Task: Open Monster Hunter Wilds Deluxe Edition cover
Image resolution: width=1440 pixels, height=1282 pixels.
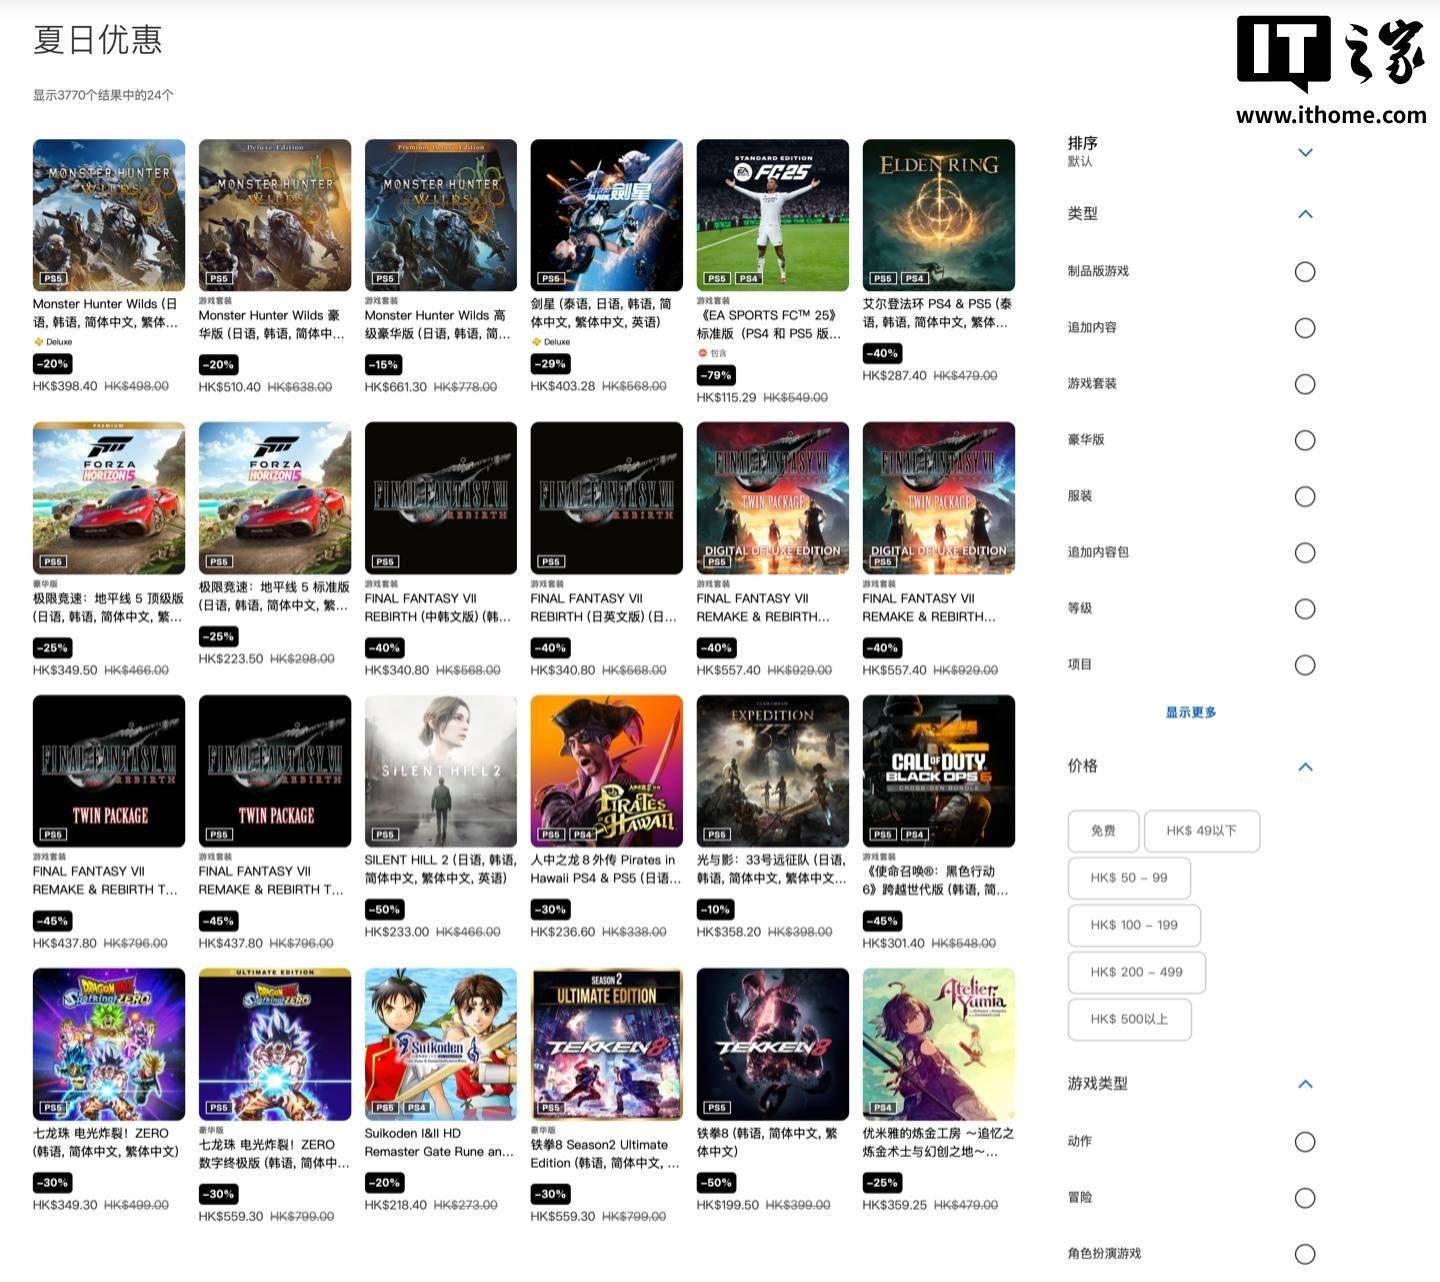Action: [x=275, y=215]
